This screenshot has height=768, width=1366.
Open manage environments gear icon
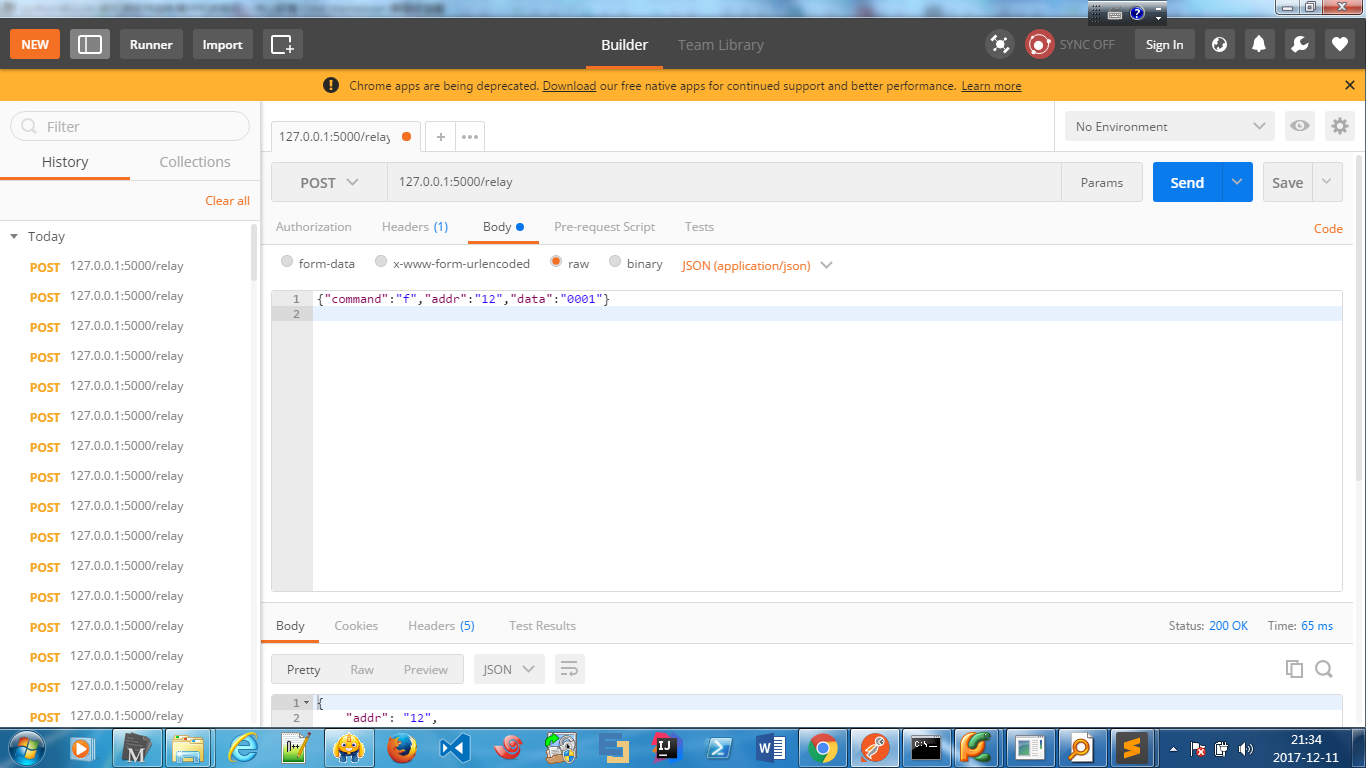coord(1340,126)
